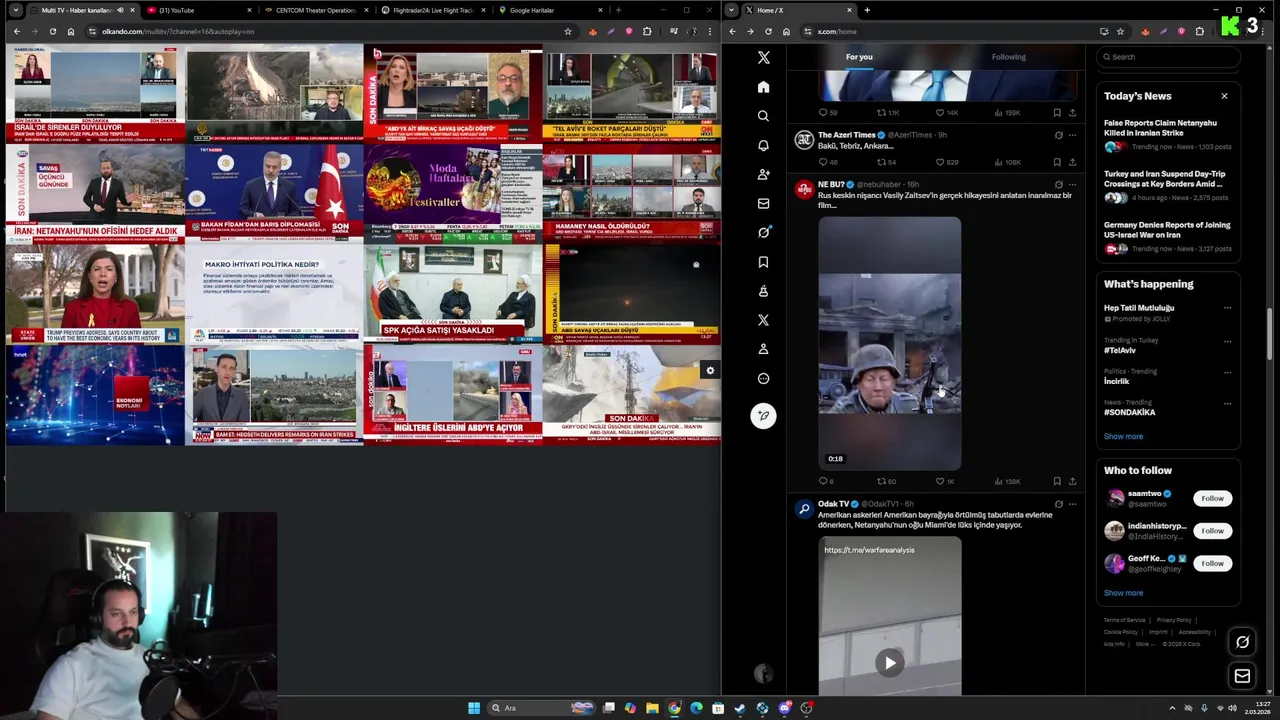
Task: Follow the indianhistoryp... account
Action: 1212,531
